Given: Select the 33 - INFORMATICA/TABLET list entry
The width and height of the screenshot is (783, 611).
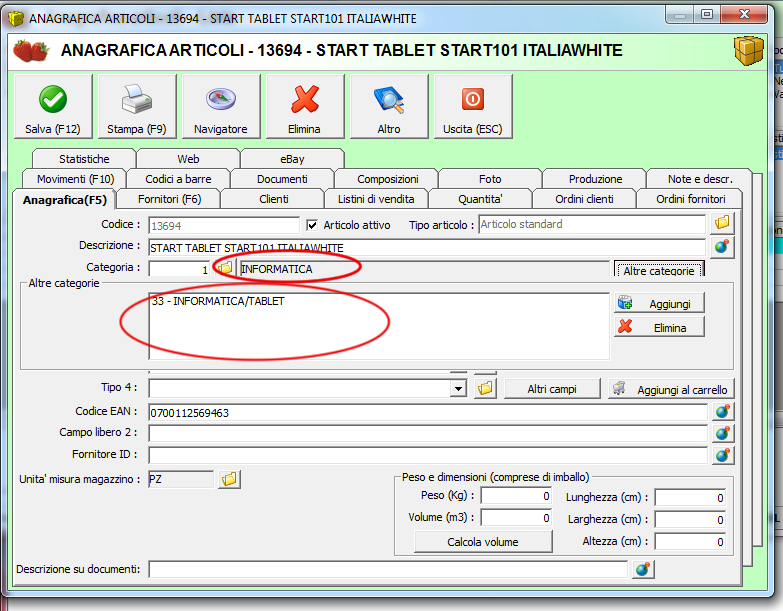Looking at the screenshot, I should tap(218, 301).
